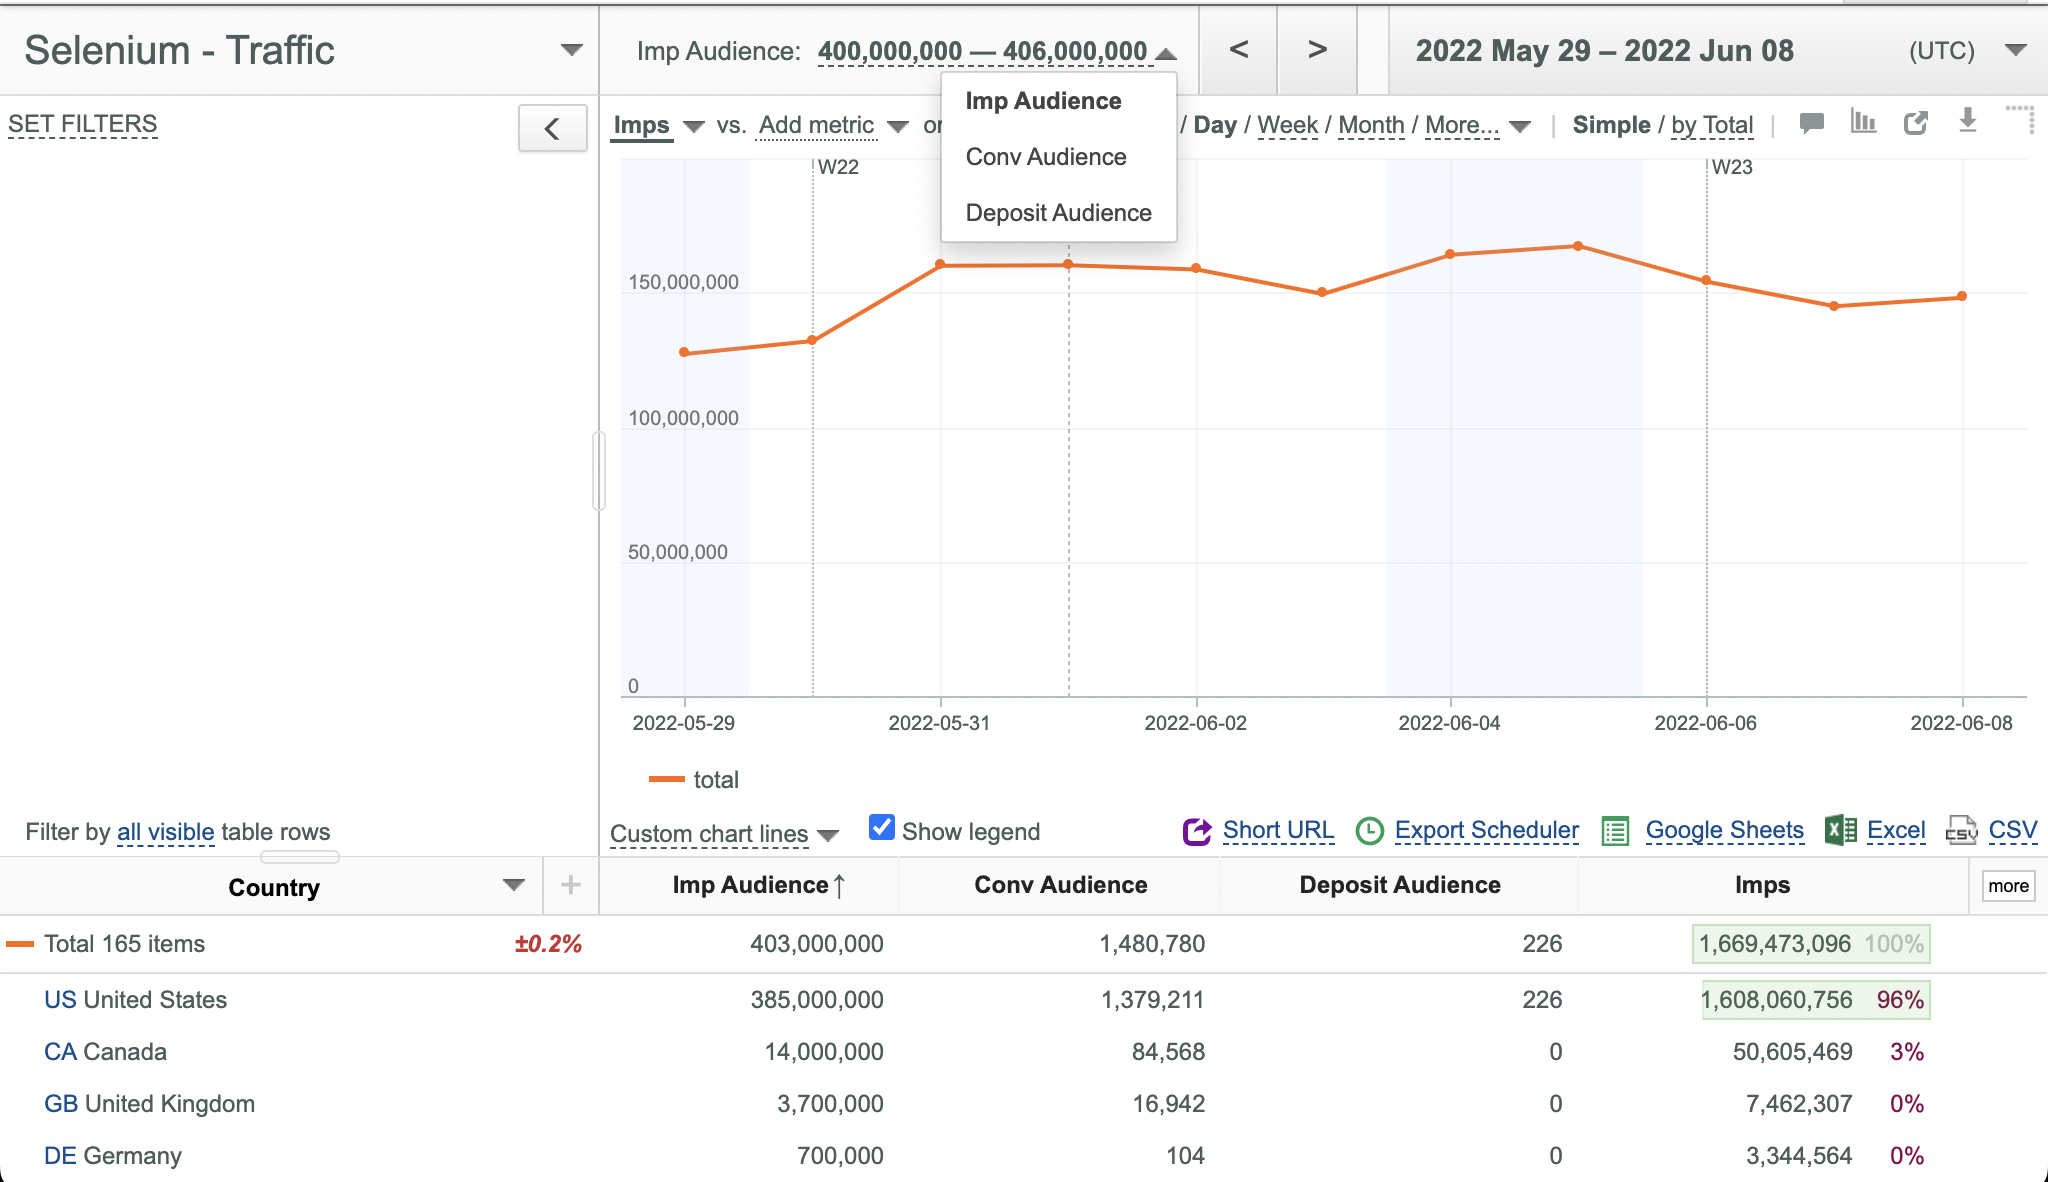
Task: Click the Excel export icon
Action: click(x=1841, y=830)
